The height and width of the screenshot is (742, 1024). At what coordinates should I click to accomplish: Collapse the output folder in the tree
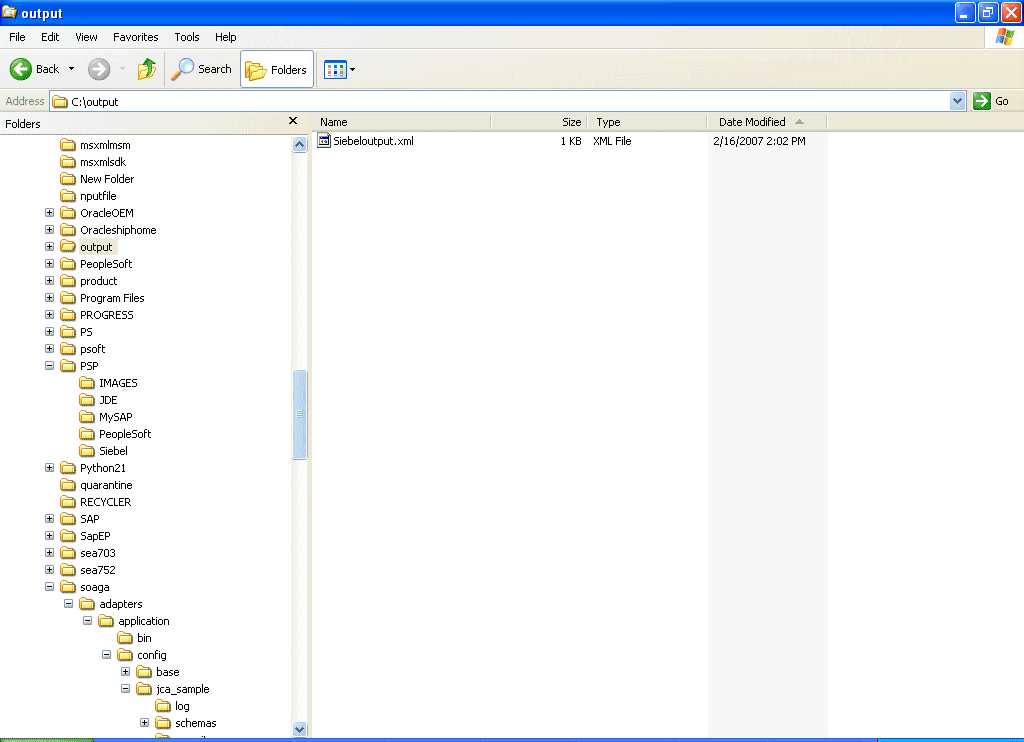coord(49,246)
